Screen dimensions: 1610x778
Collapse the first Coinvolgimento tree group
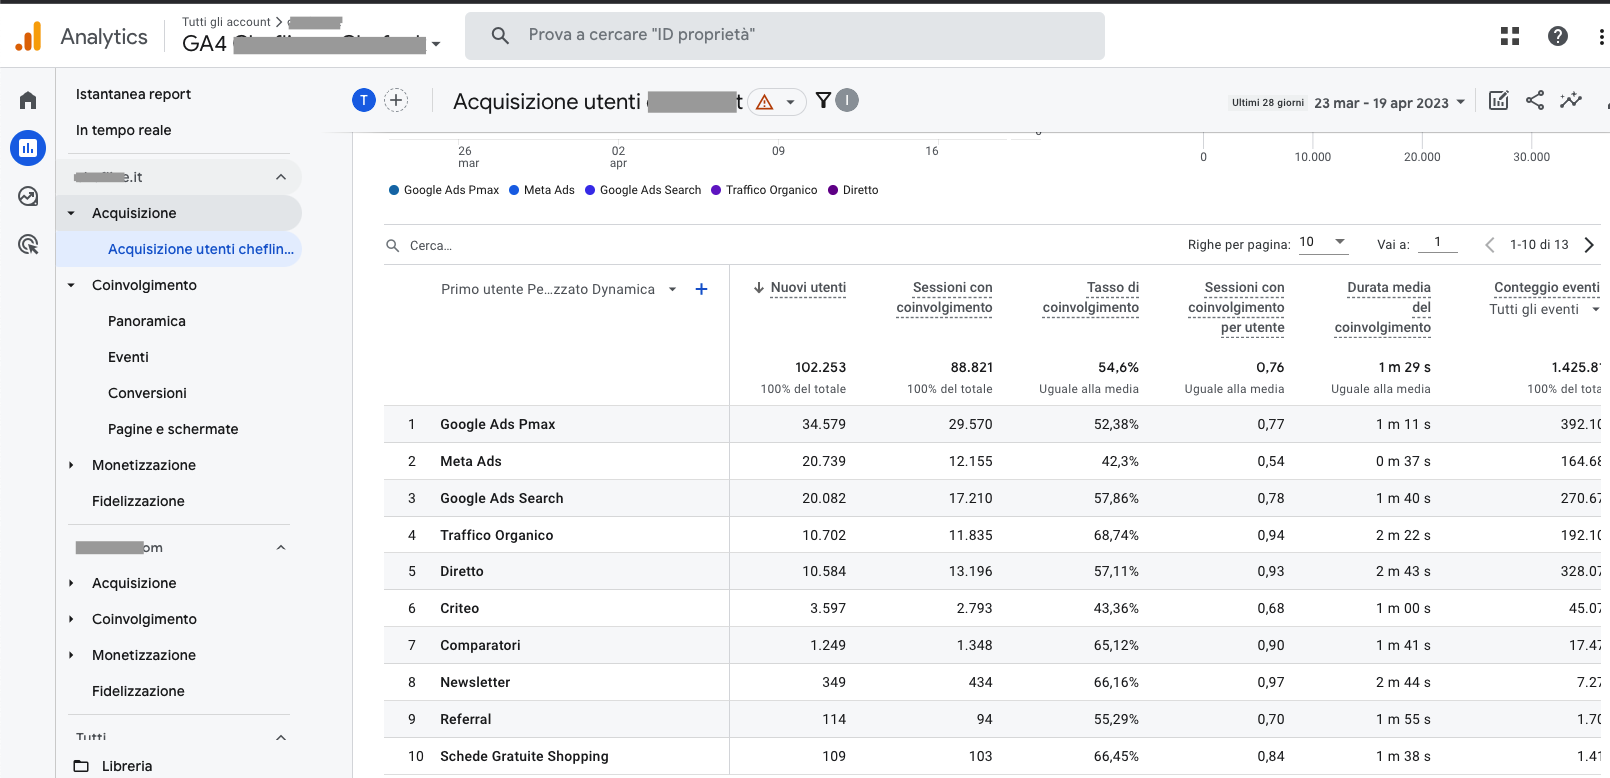pyautogui.click(x=71, y=285)
